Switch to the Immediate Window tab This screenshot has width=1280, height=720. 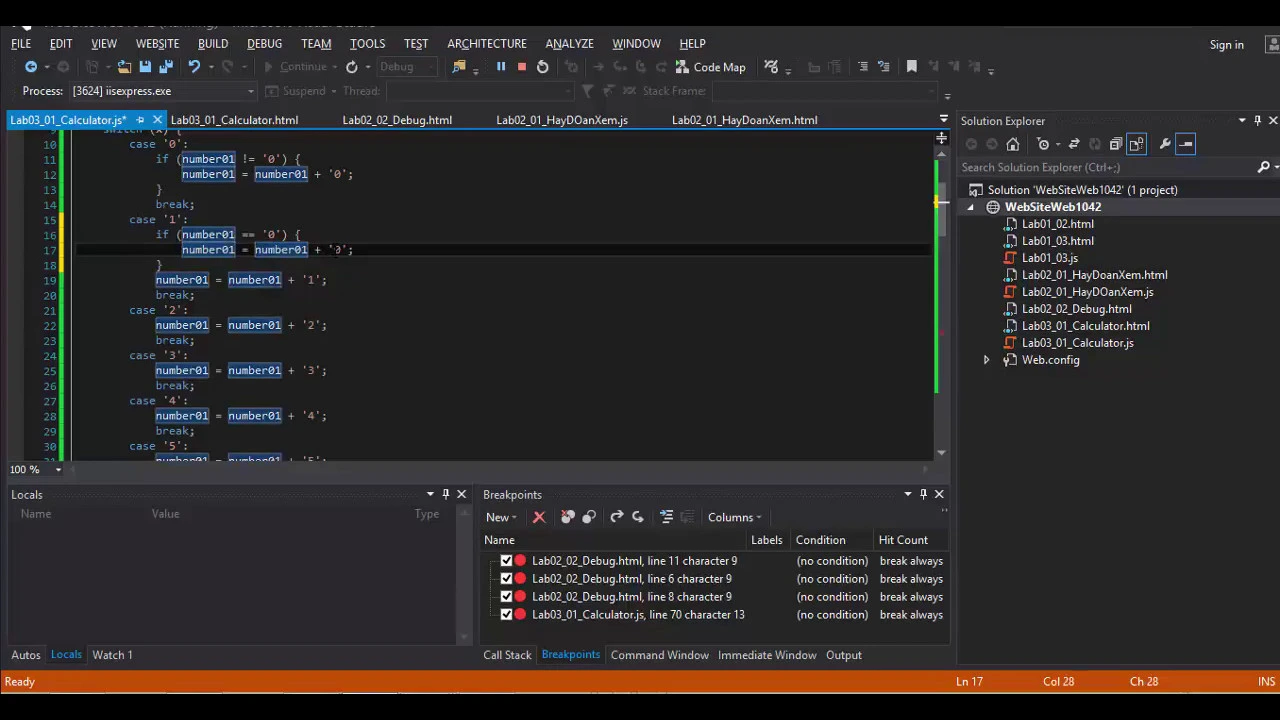pos(767,655)
